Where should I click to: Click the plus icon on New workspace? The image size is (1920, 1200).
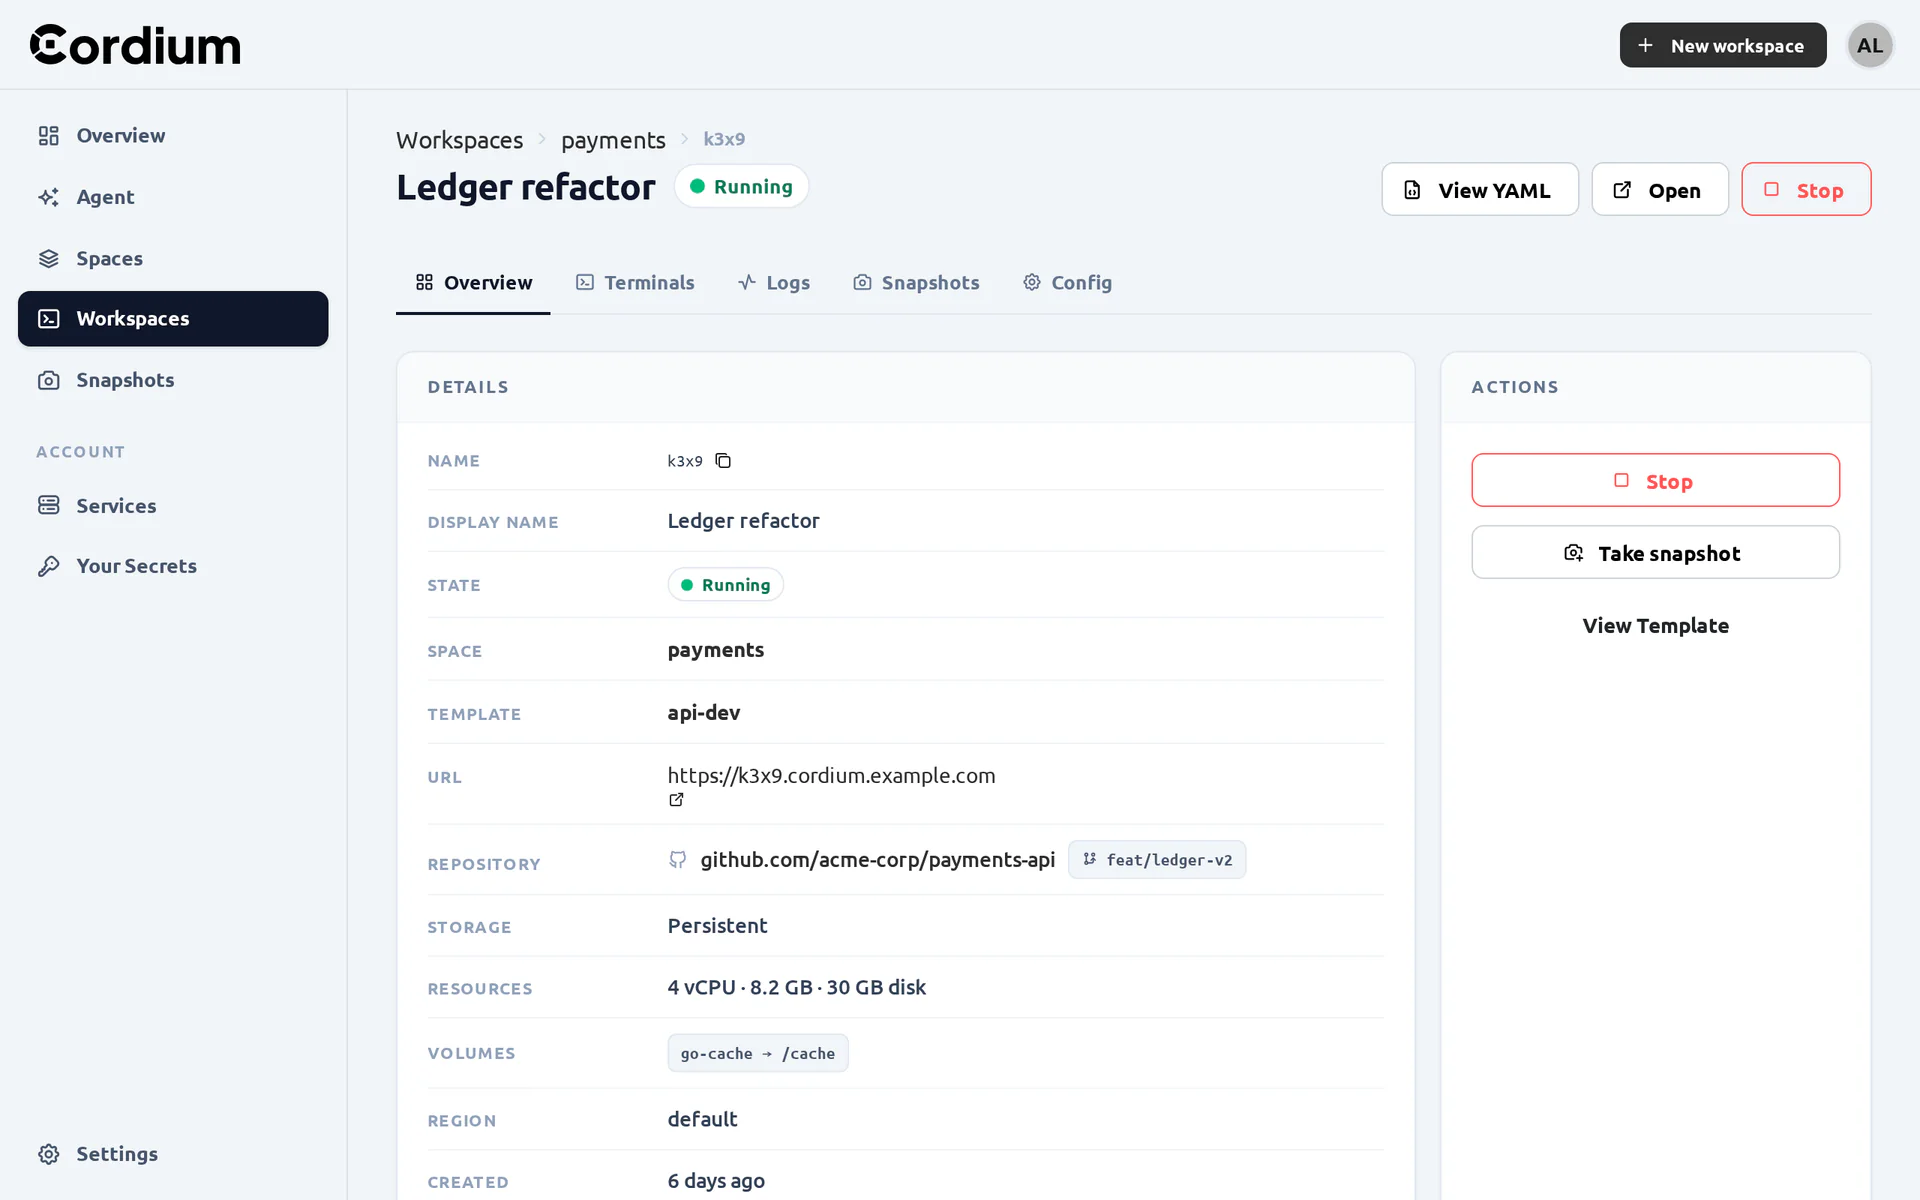[x=1645, y=45]
